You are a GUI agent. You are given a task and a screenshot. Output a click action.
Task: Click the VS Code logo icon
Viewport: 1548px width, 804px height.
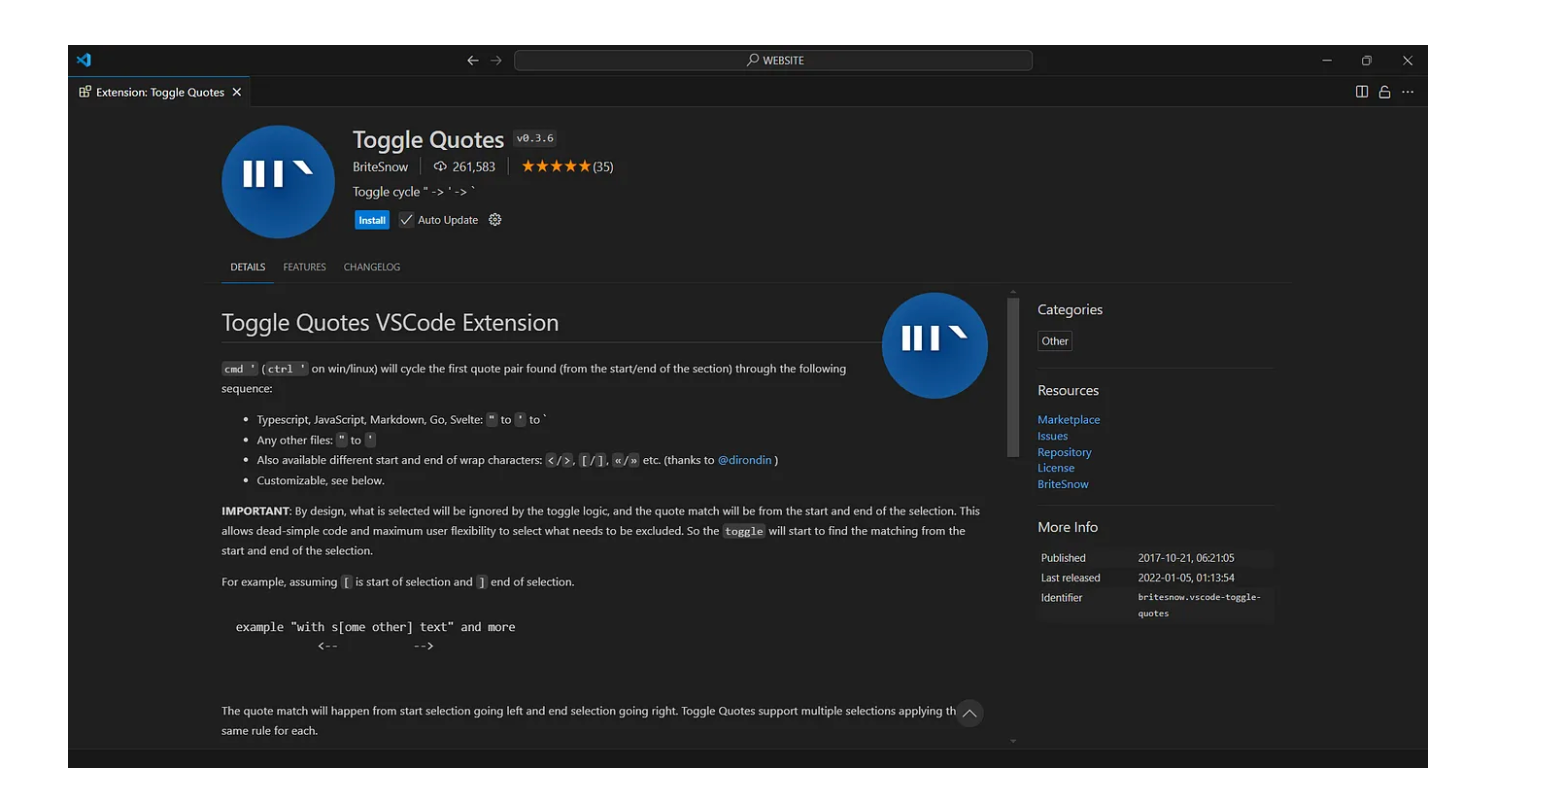(84, 60)
